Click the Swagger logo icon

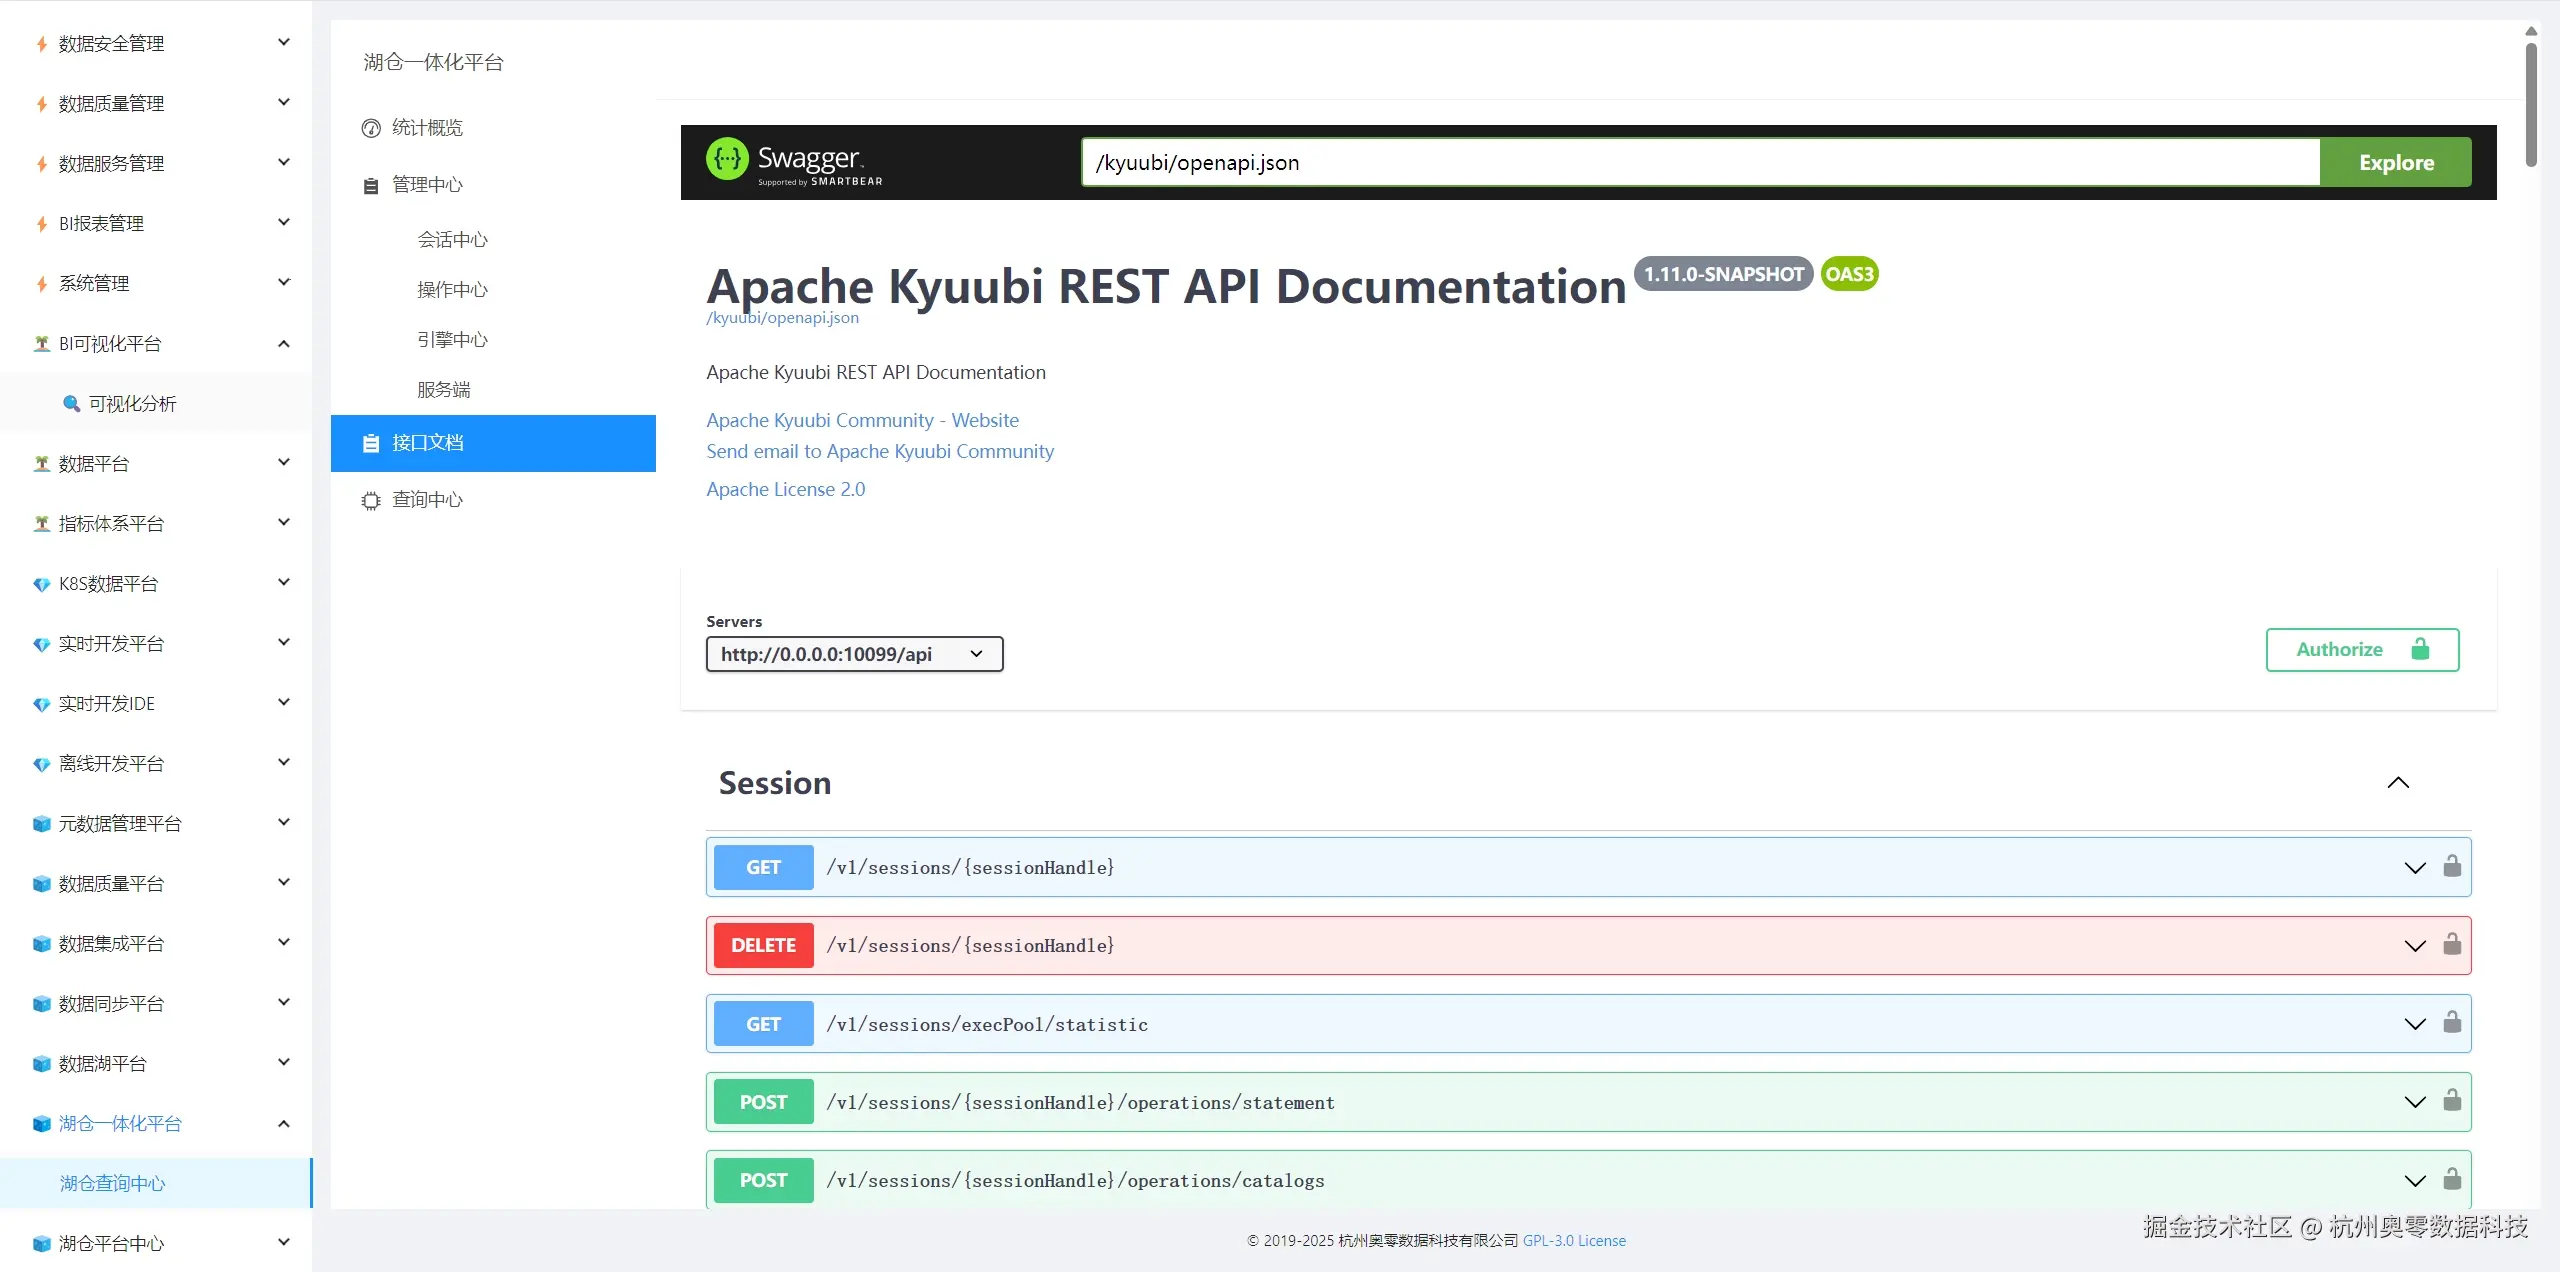click(x=727, y=160)
